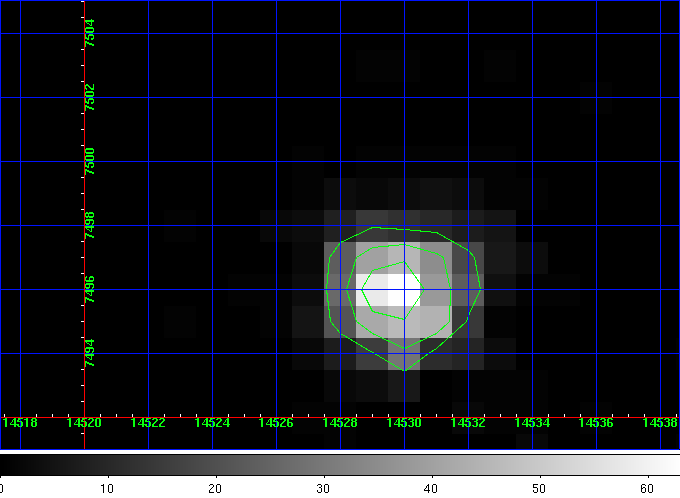Click colorbar tick label 60

pos(647,489)
